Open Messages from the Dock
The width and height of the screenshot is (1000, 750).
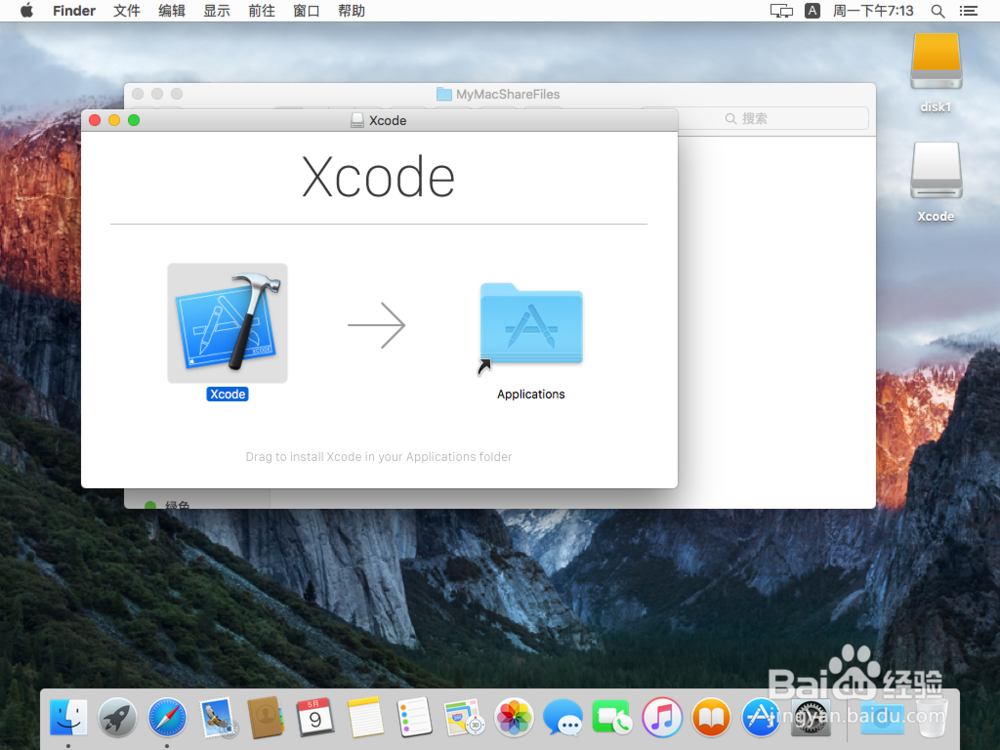coord(562,717)
